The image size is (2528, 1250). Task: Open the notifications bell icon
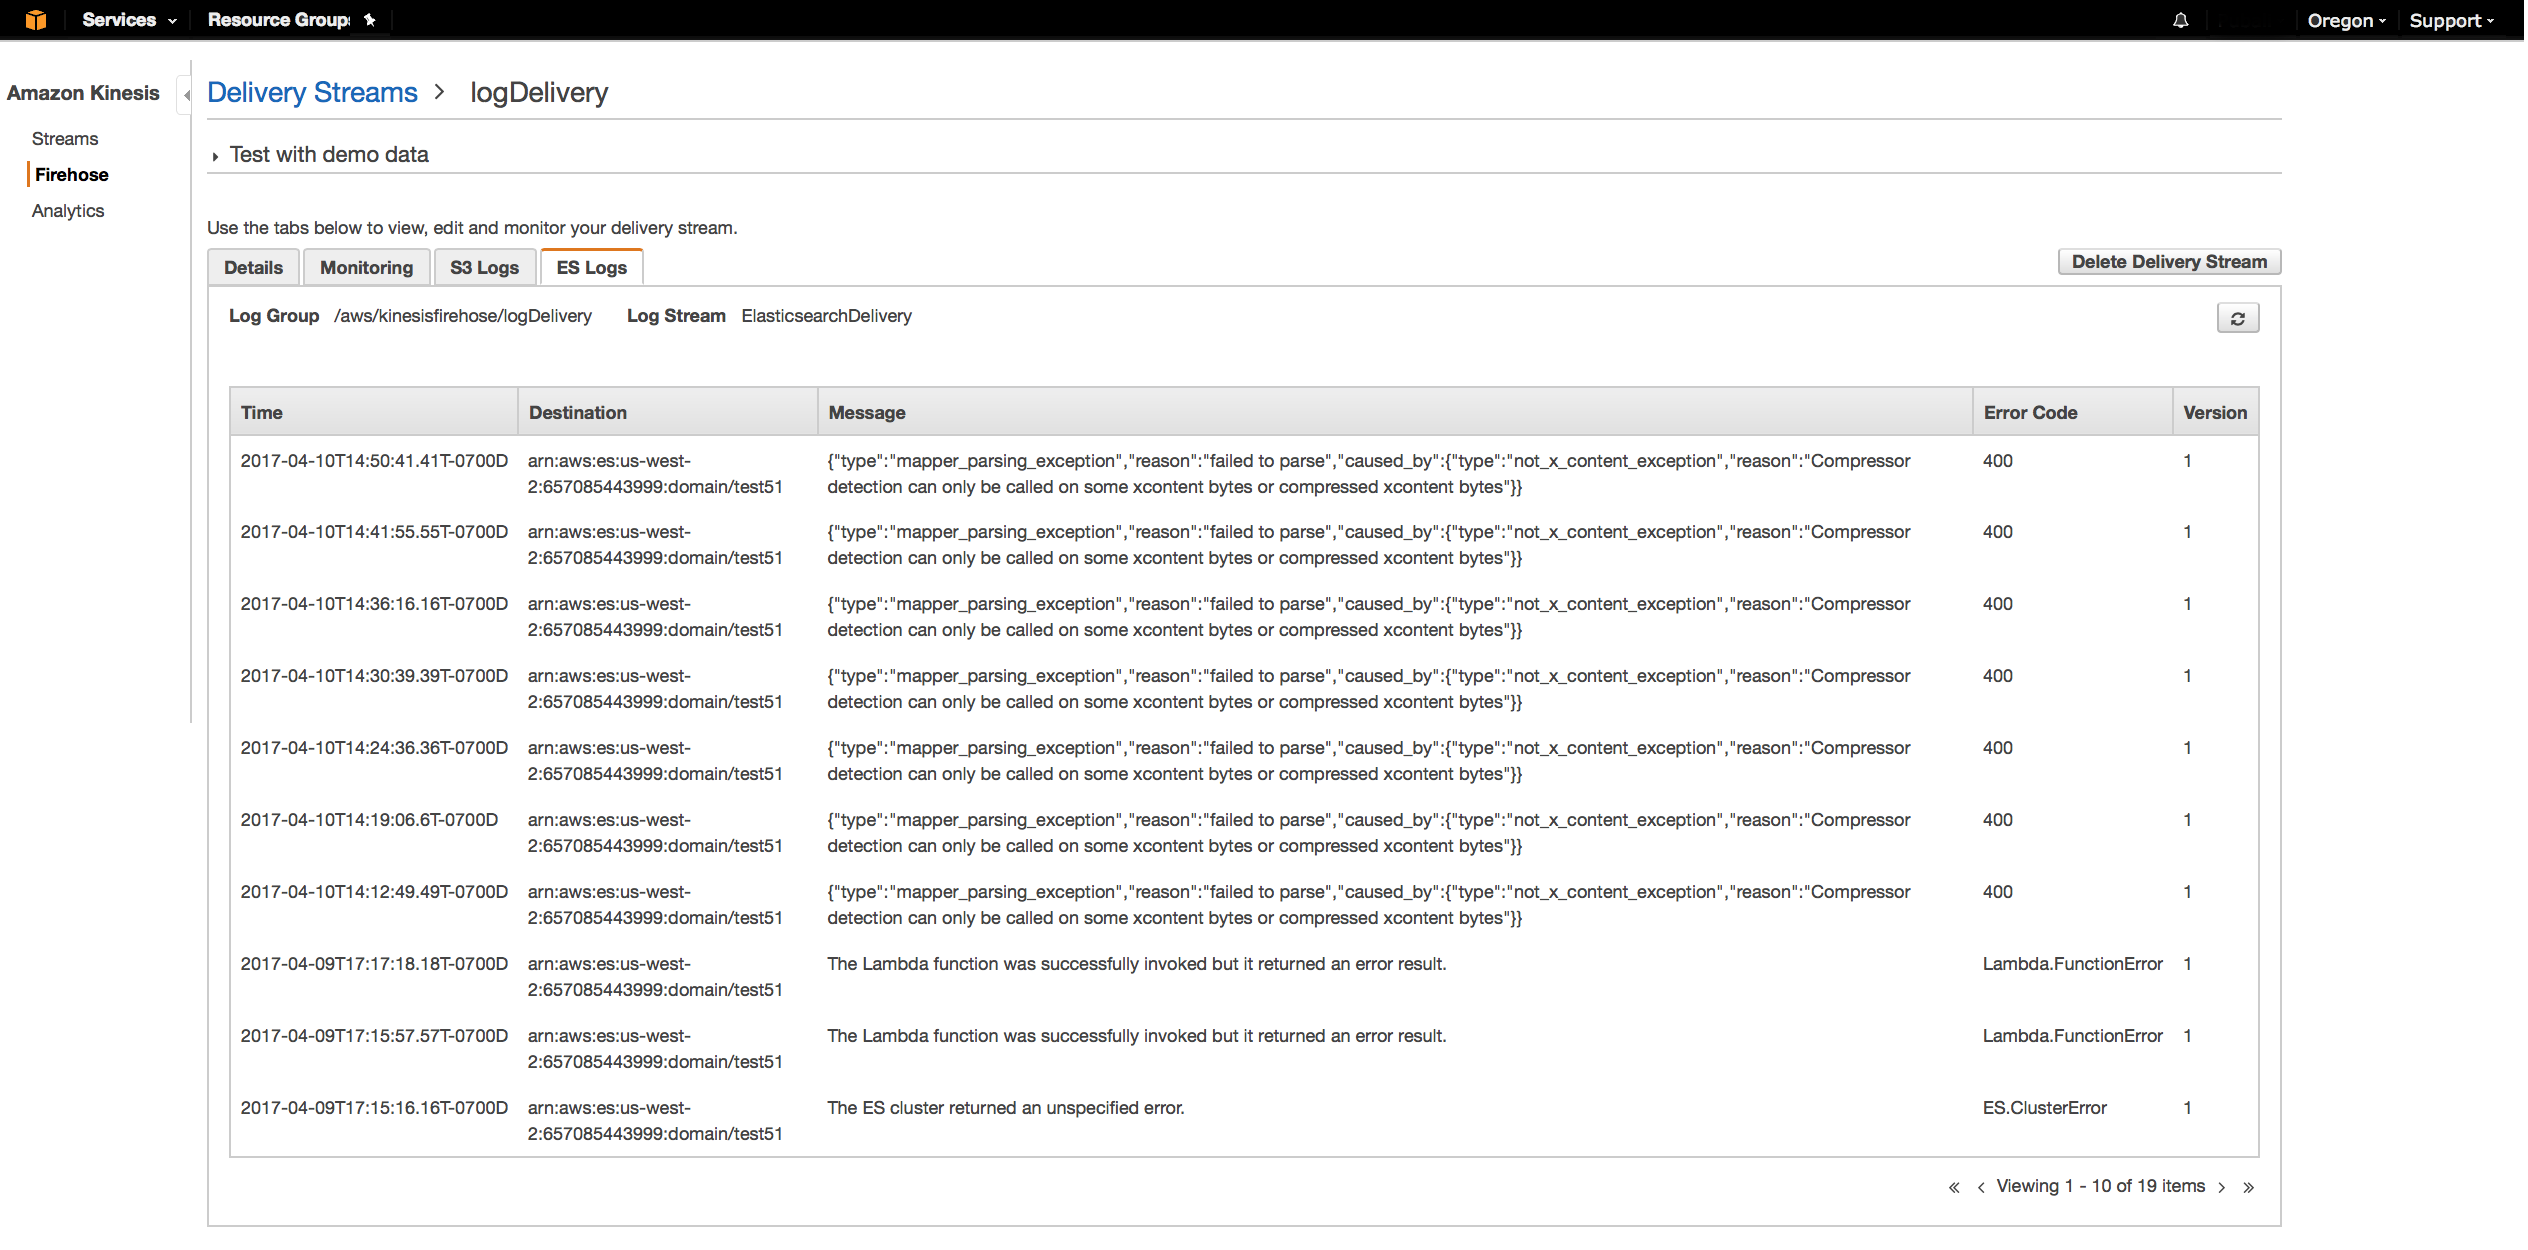(x=2180, y=20)
